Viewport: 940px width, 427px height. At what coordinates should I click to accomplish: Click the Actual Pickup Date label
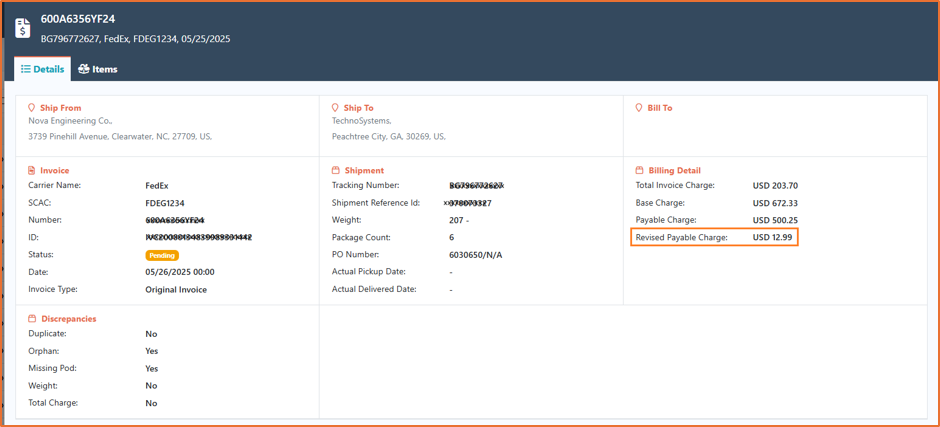pyautogui.click(x=370, y=272)
